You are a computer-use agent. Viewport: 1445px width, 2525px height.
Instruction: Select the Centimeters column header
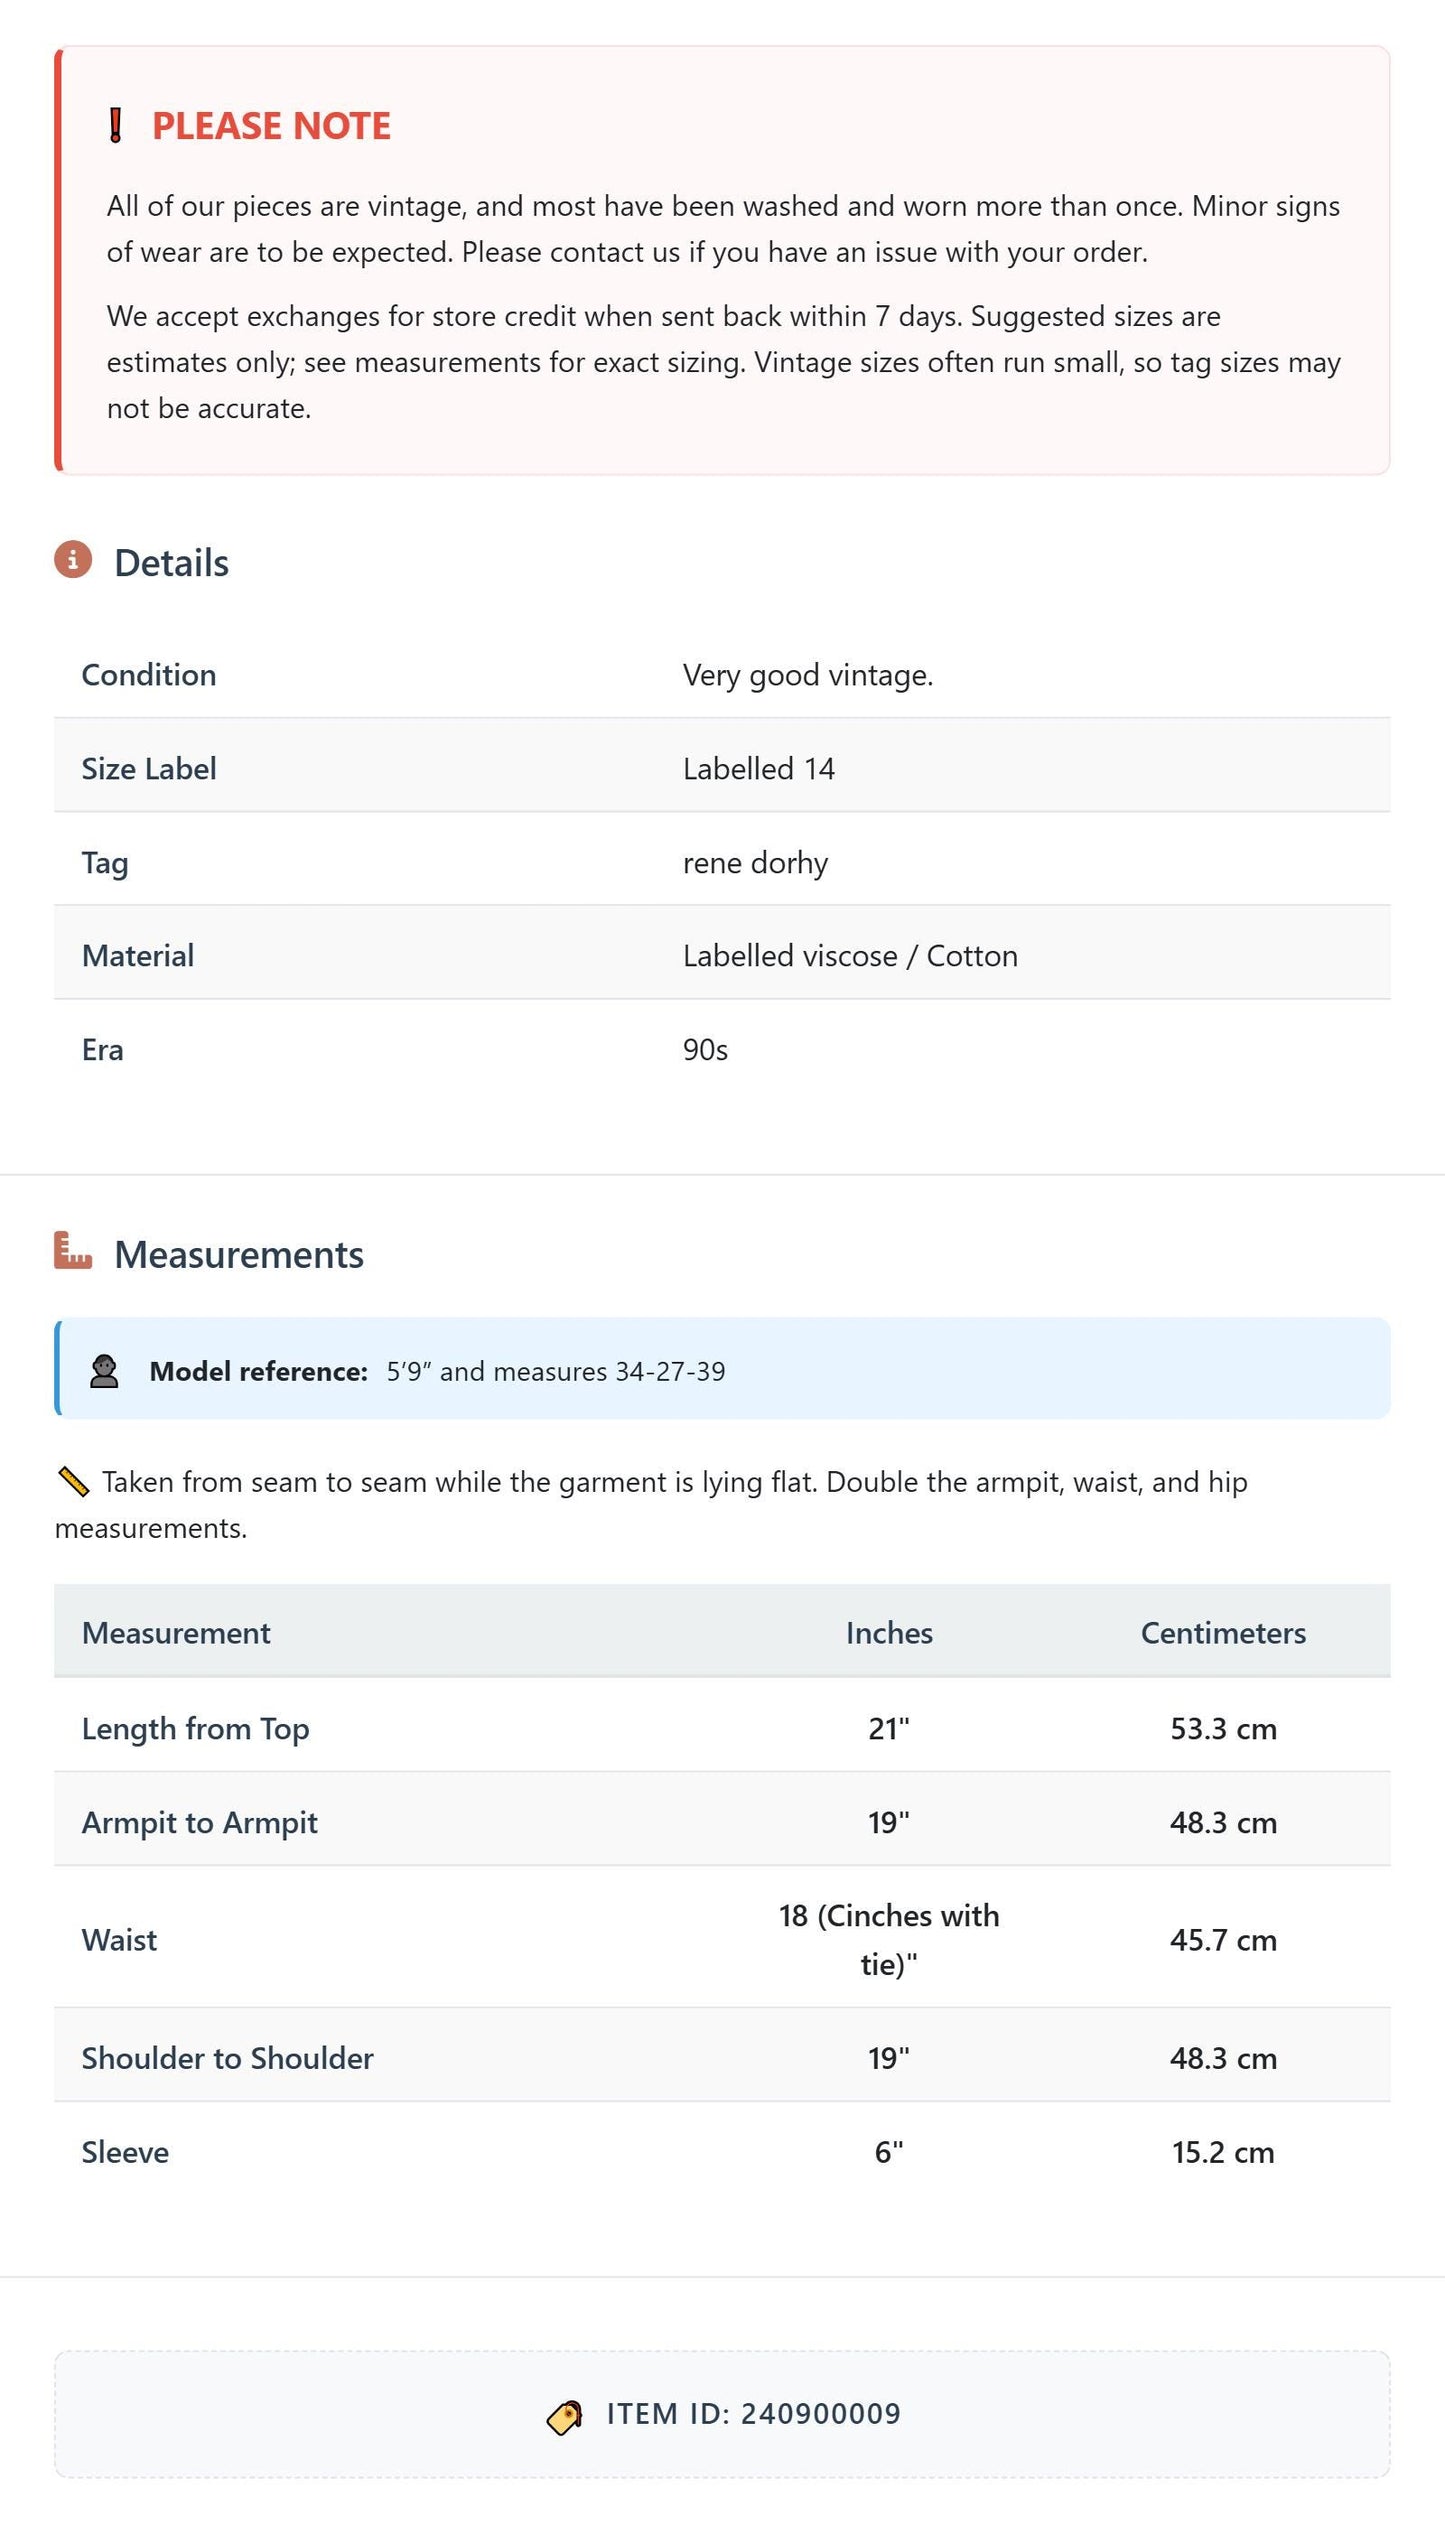tap(1223, 1633)
